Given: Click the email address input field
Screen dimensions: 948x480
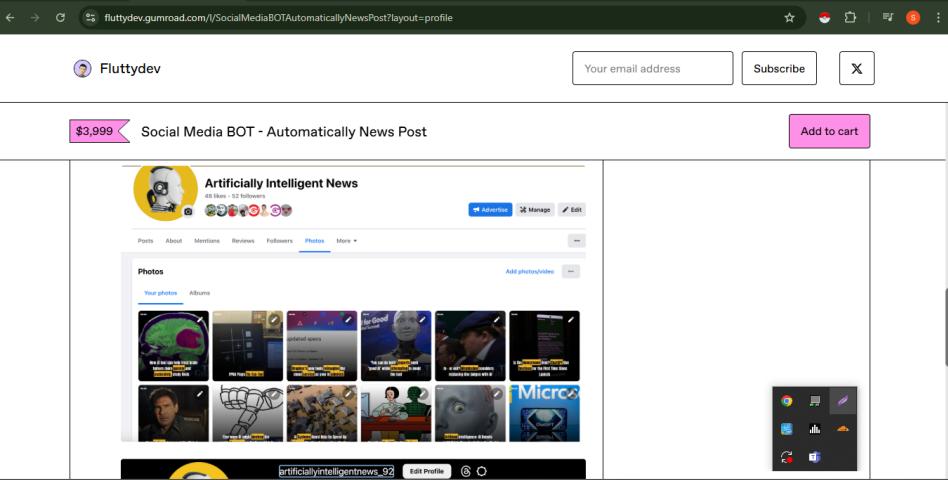Looking at the screenshot, I should tap(652, 68).
